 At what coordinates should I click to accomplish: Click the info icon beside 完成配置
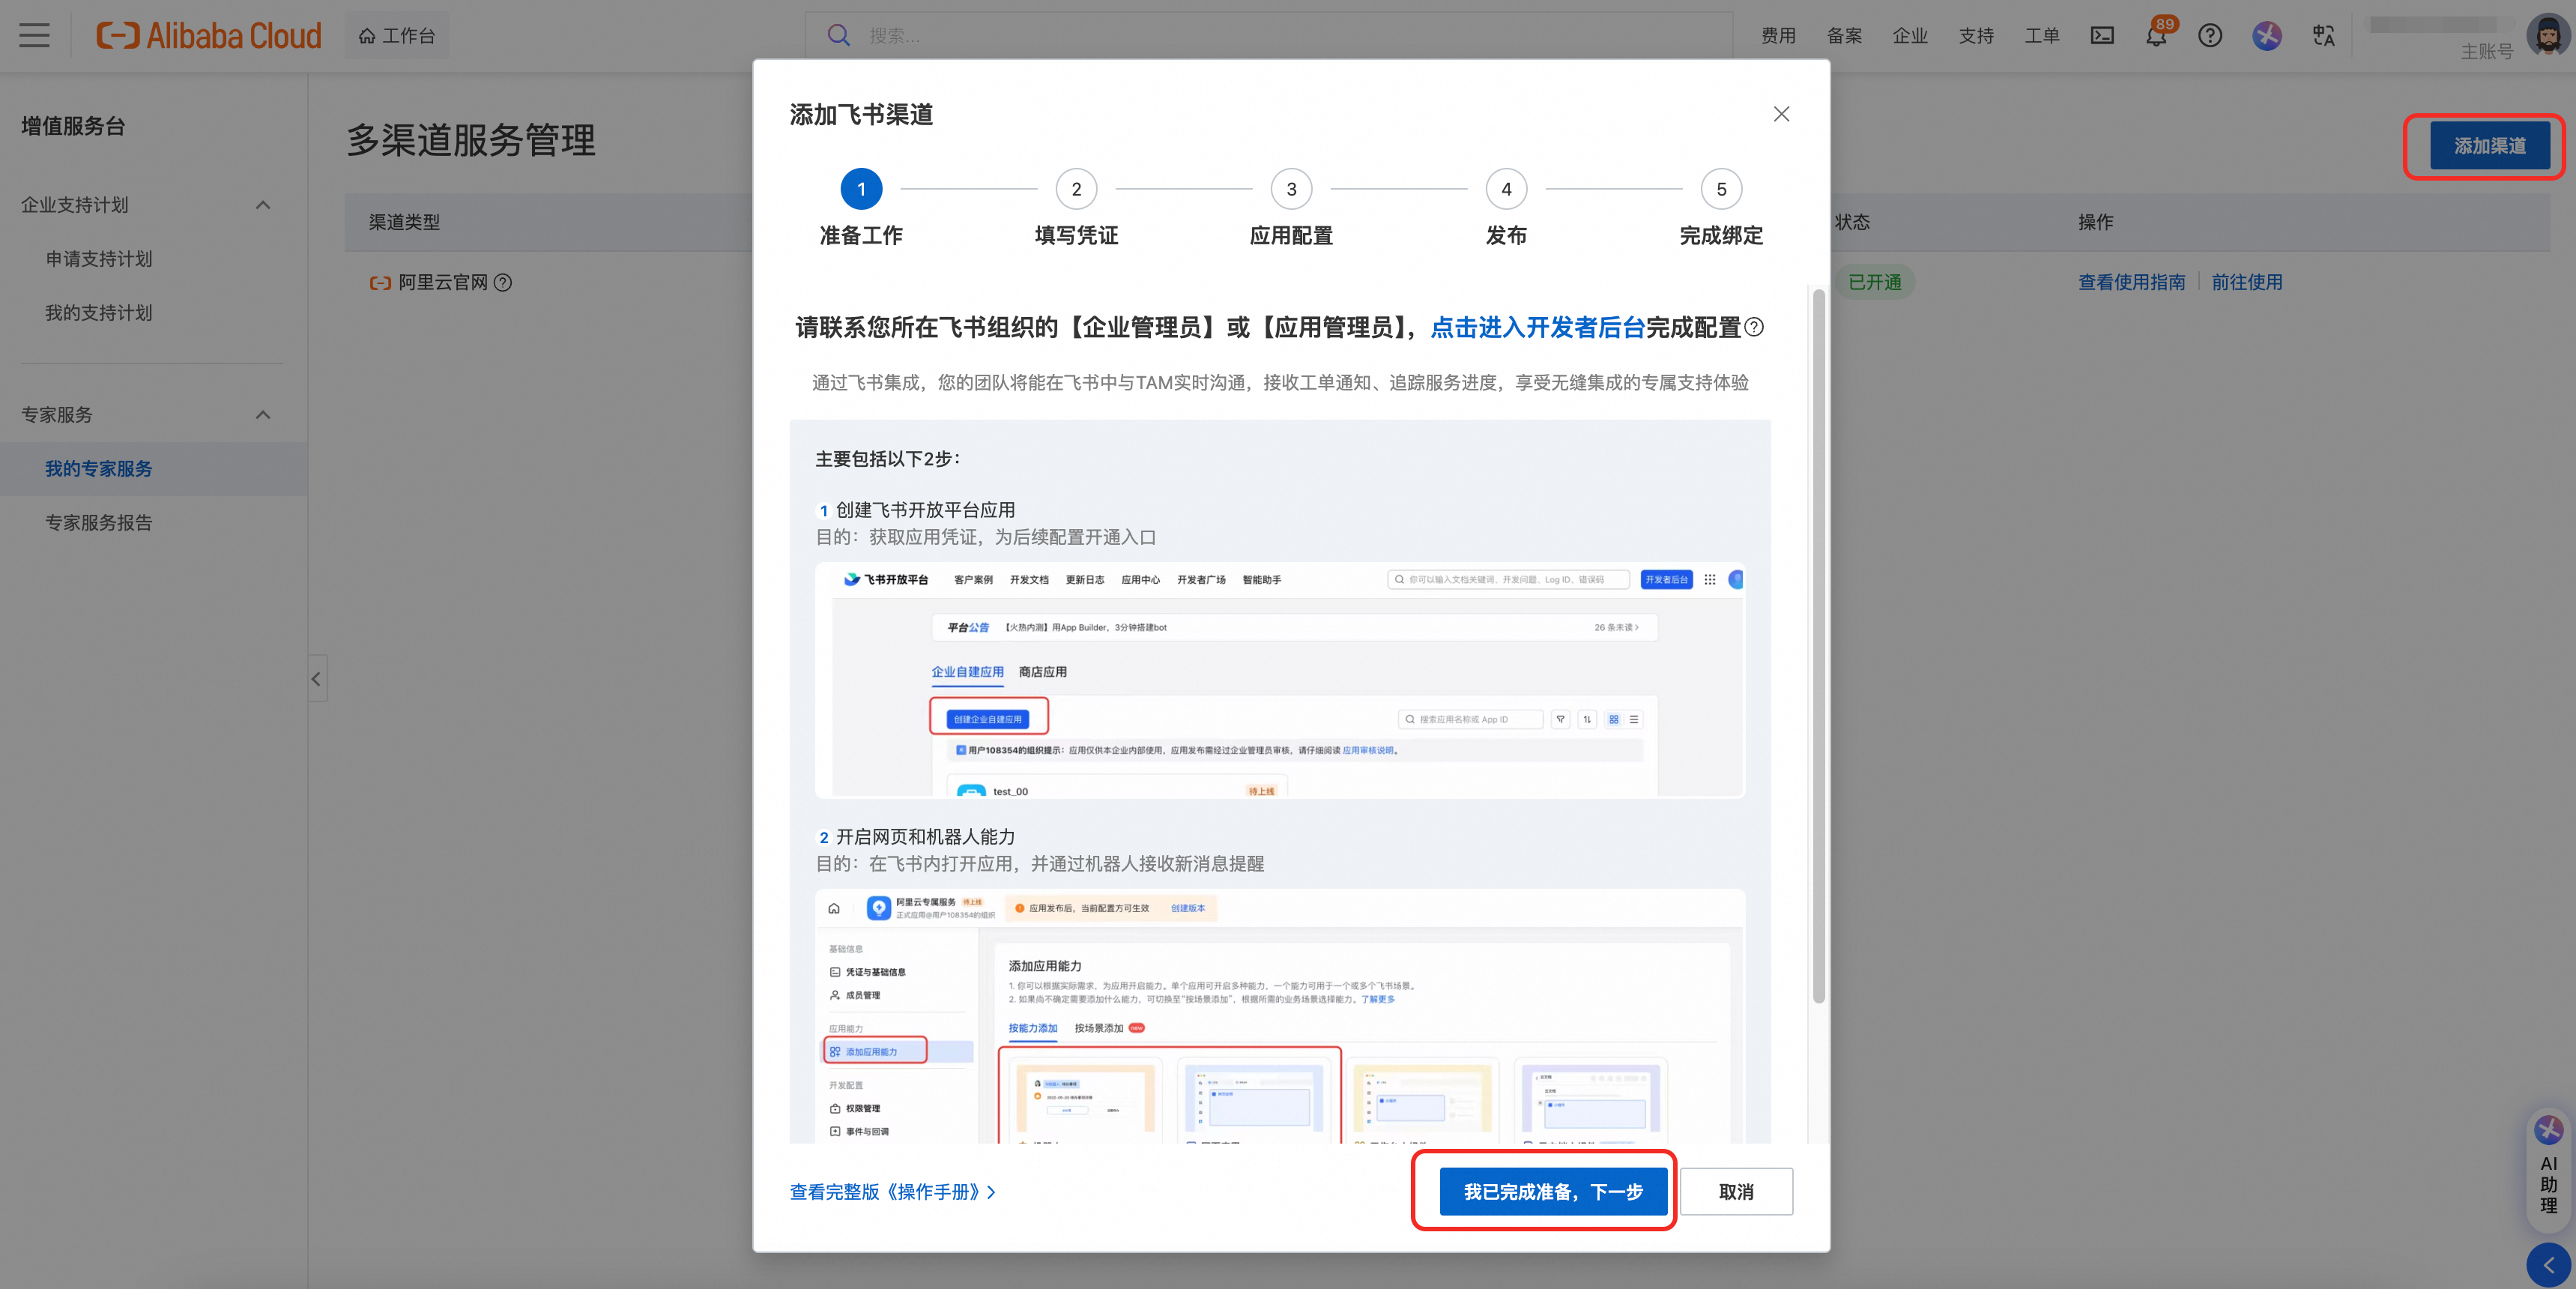coord(1754,327)
